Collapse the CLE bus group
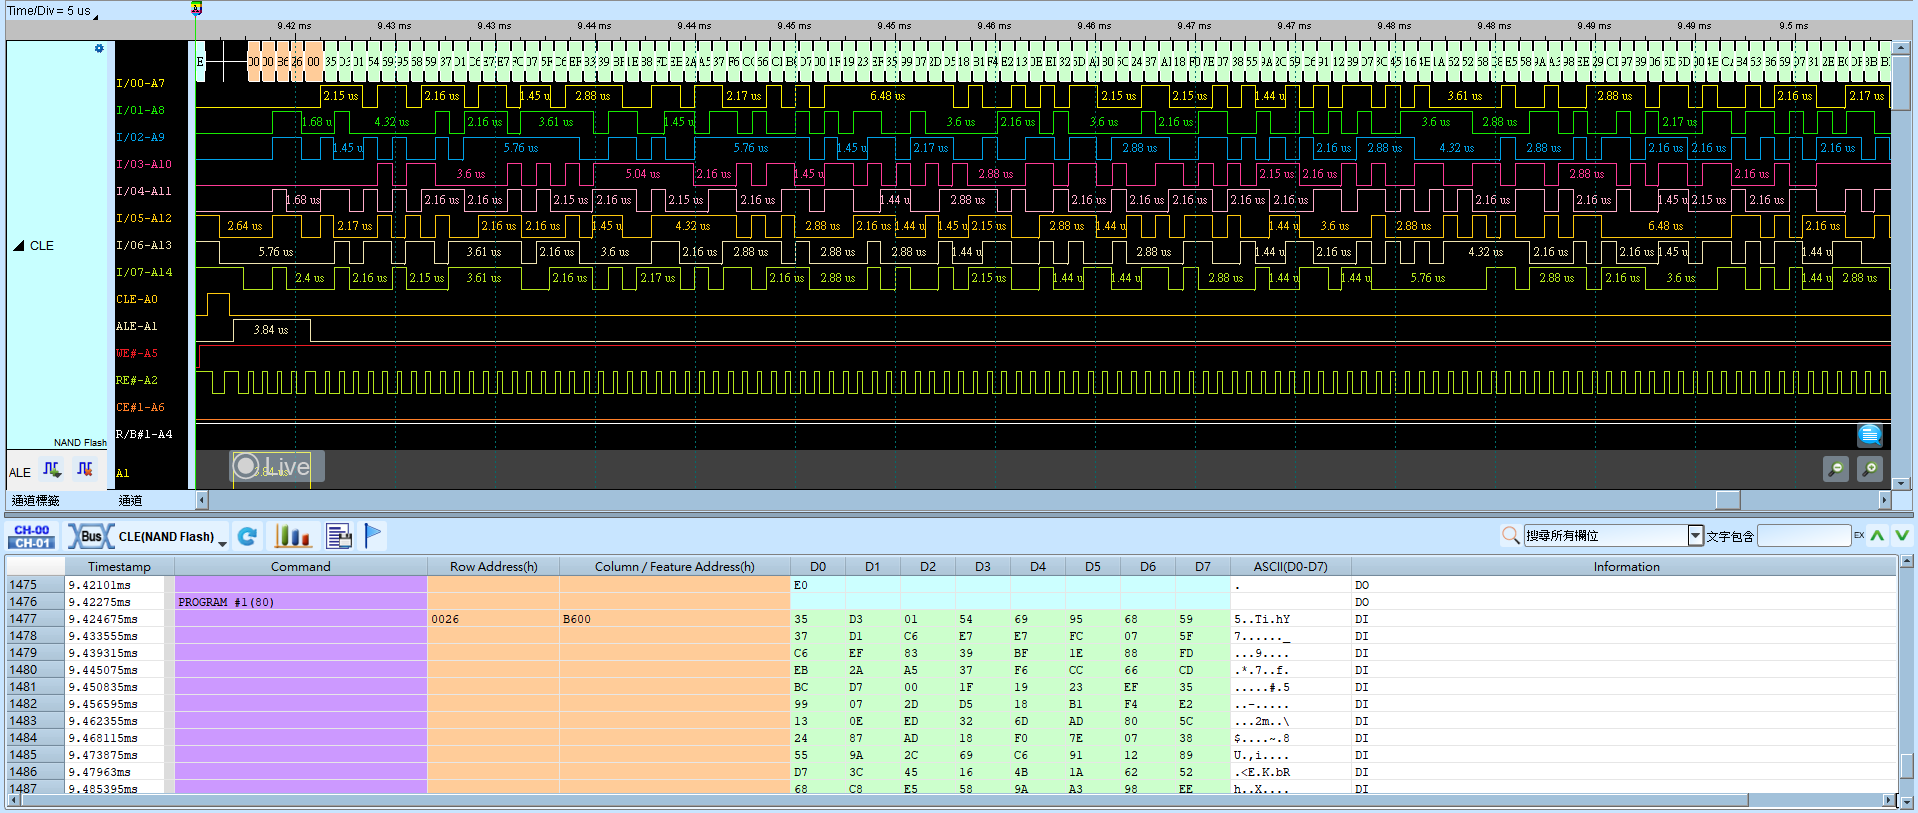The image size is (1918, 813). 18,246
